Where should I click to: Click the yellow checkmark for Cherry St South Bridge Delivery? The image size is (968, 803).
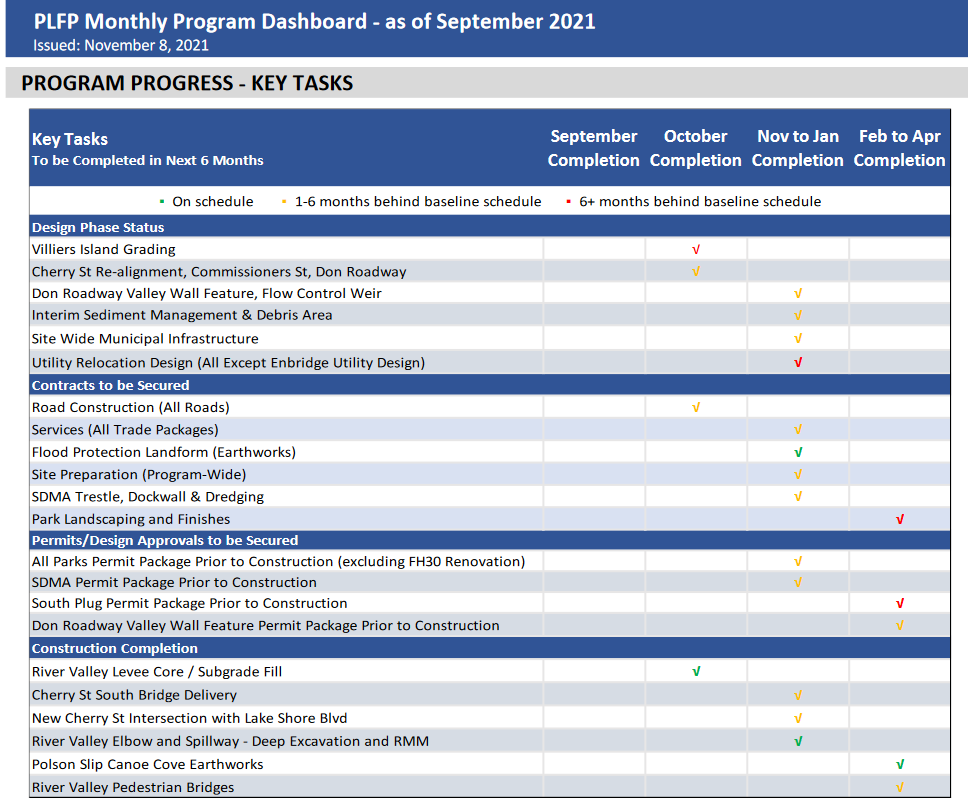tap(798, 694)
